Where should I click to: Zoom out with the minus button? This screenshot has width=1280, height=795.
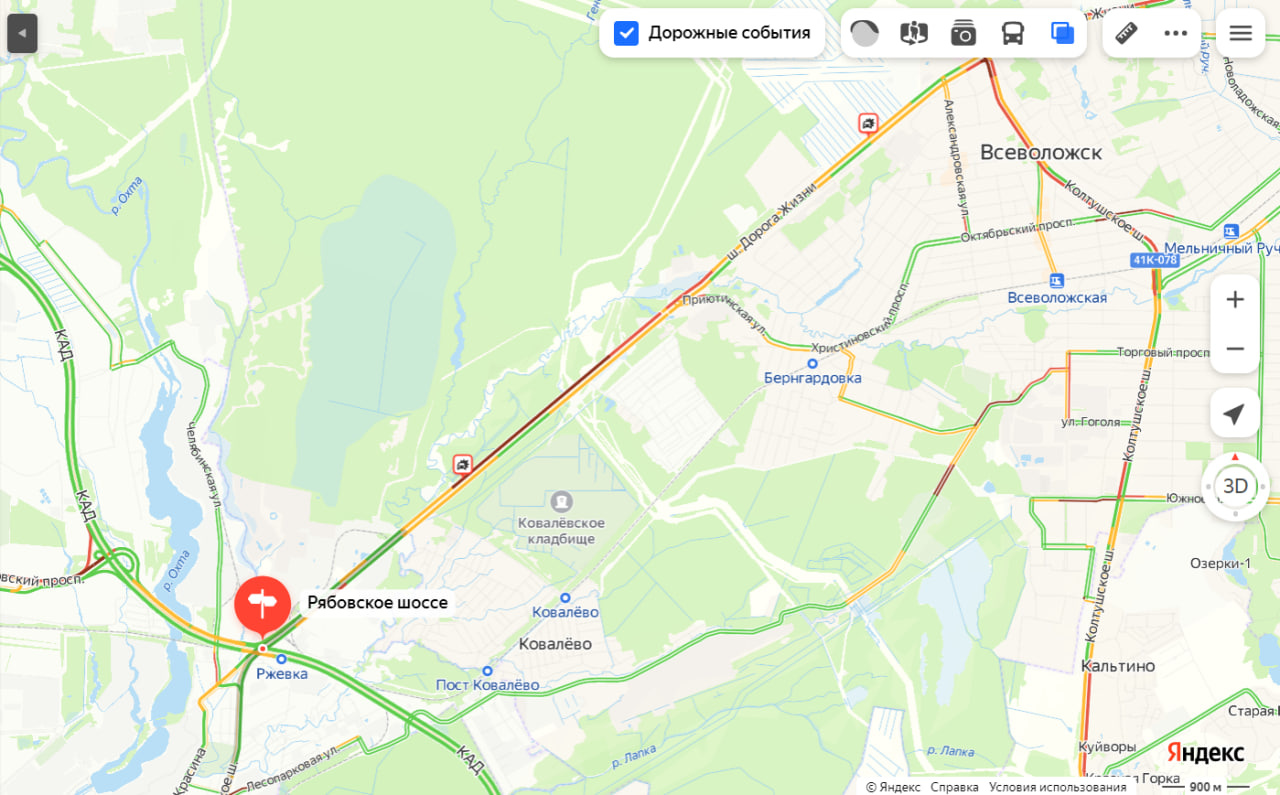(1235, 349)
